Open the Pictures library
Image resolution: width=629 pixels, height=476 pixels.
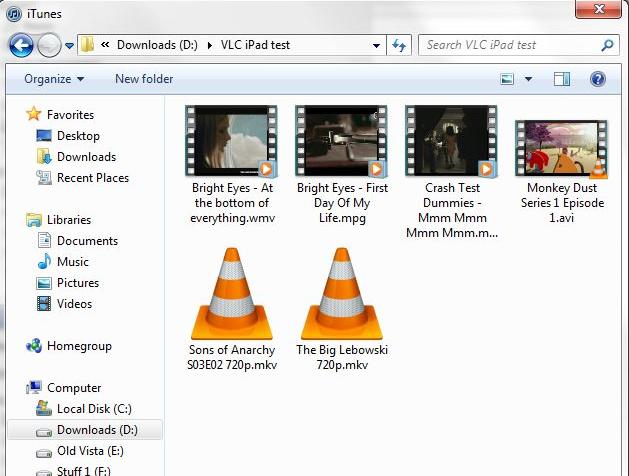click(x=78, y=283)
